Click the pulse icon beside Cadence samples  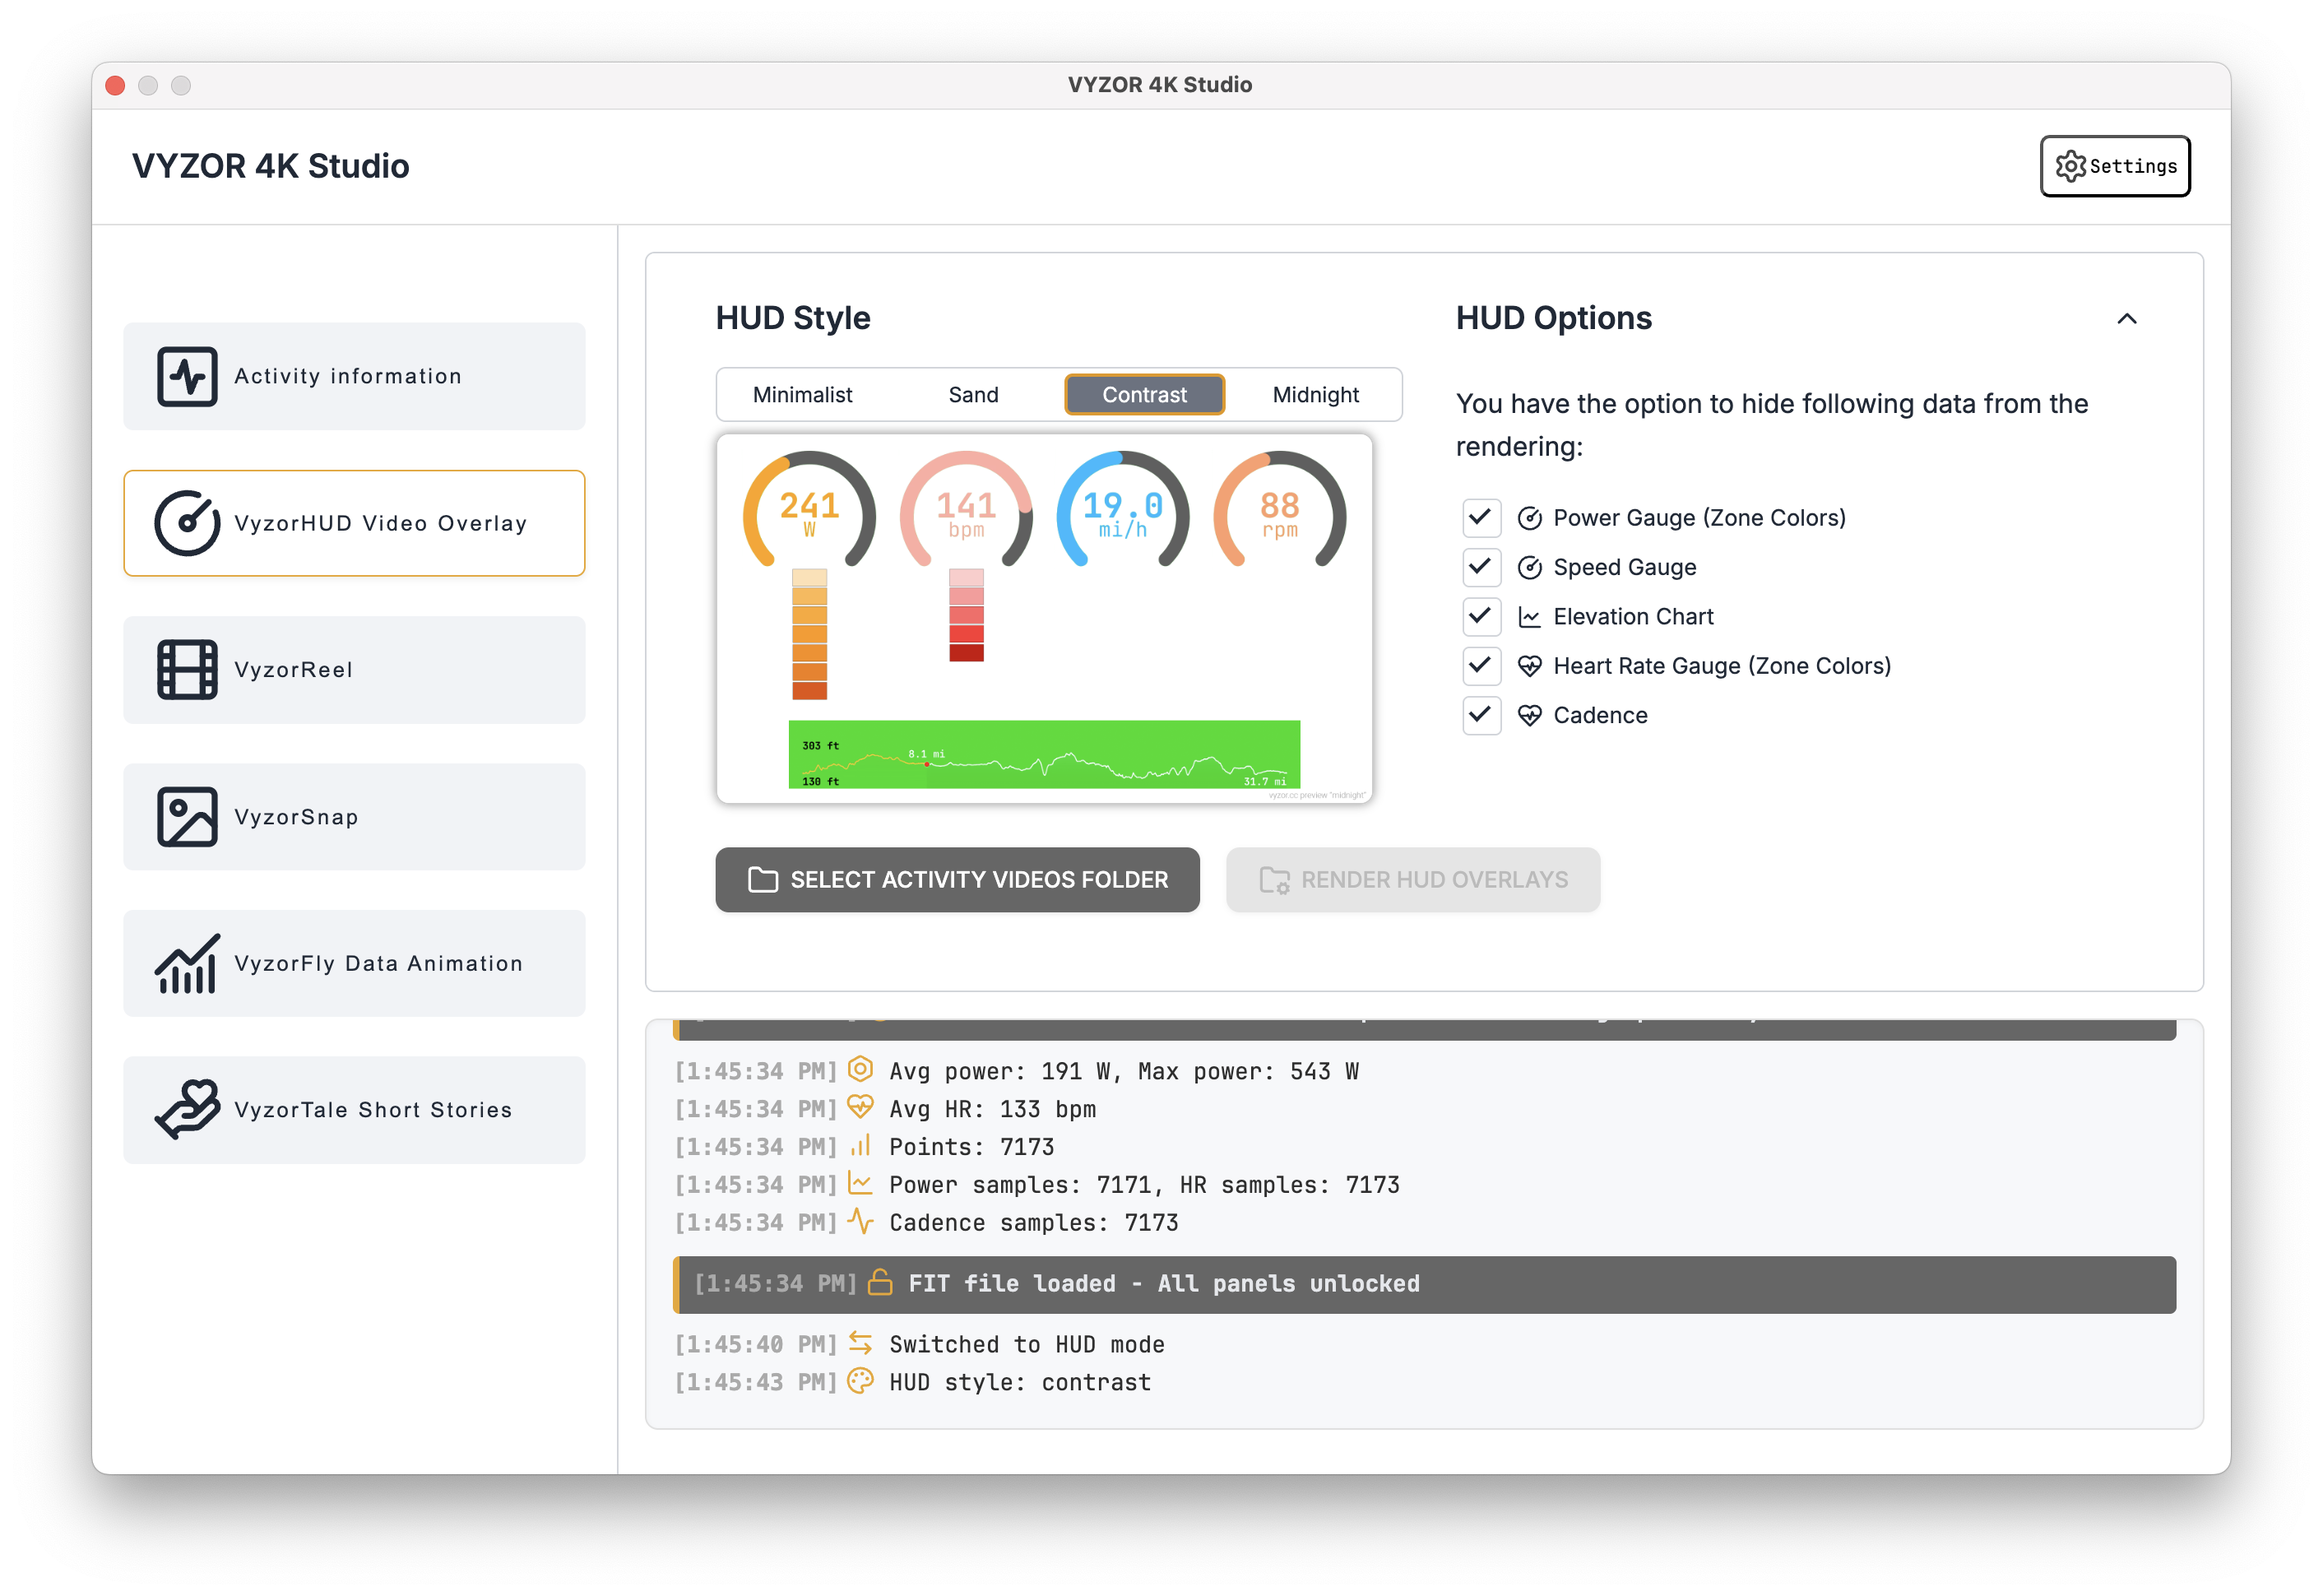[x=860, y=1221]
